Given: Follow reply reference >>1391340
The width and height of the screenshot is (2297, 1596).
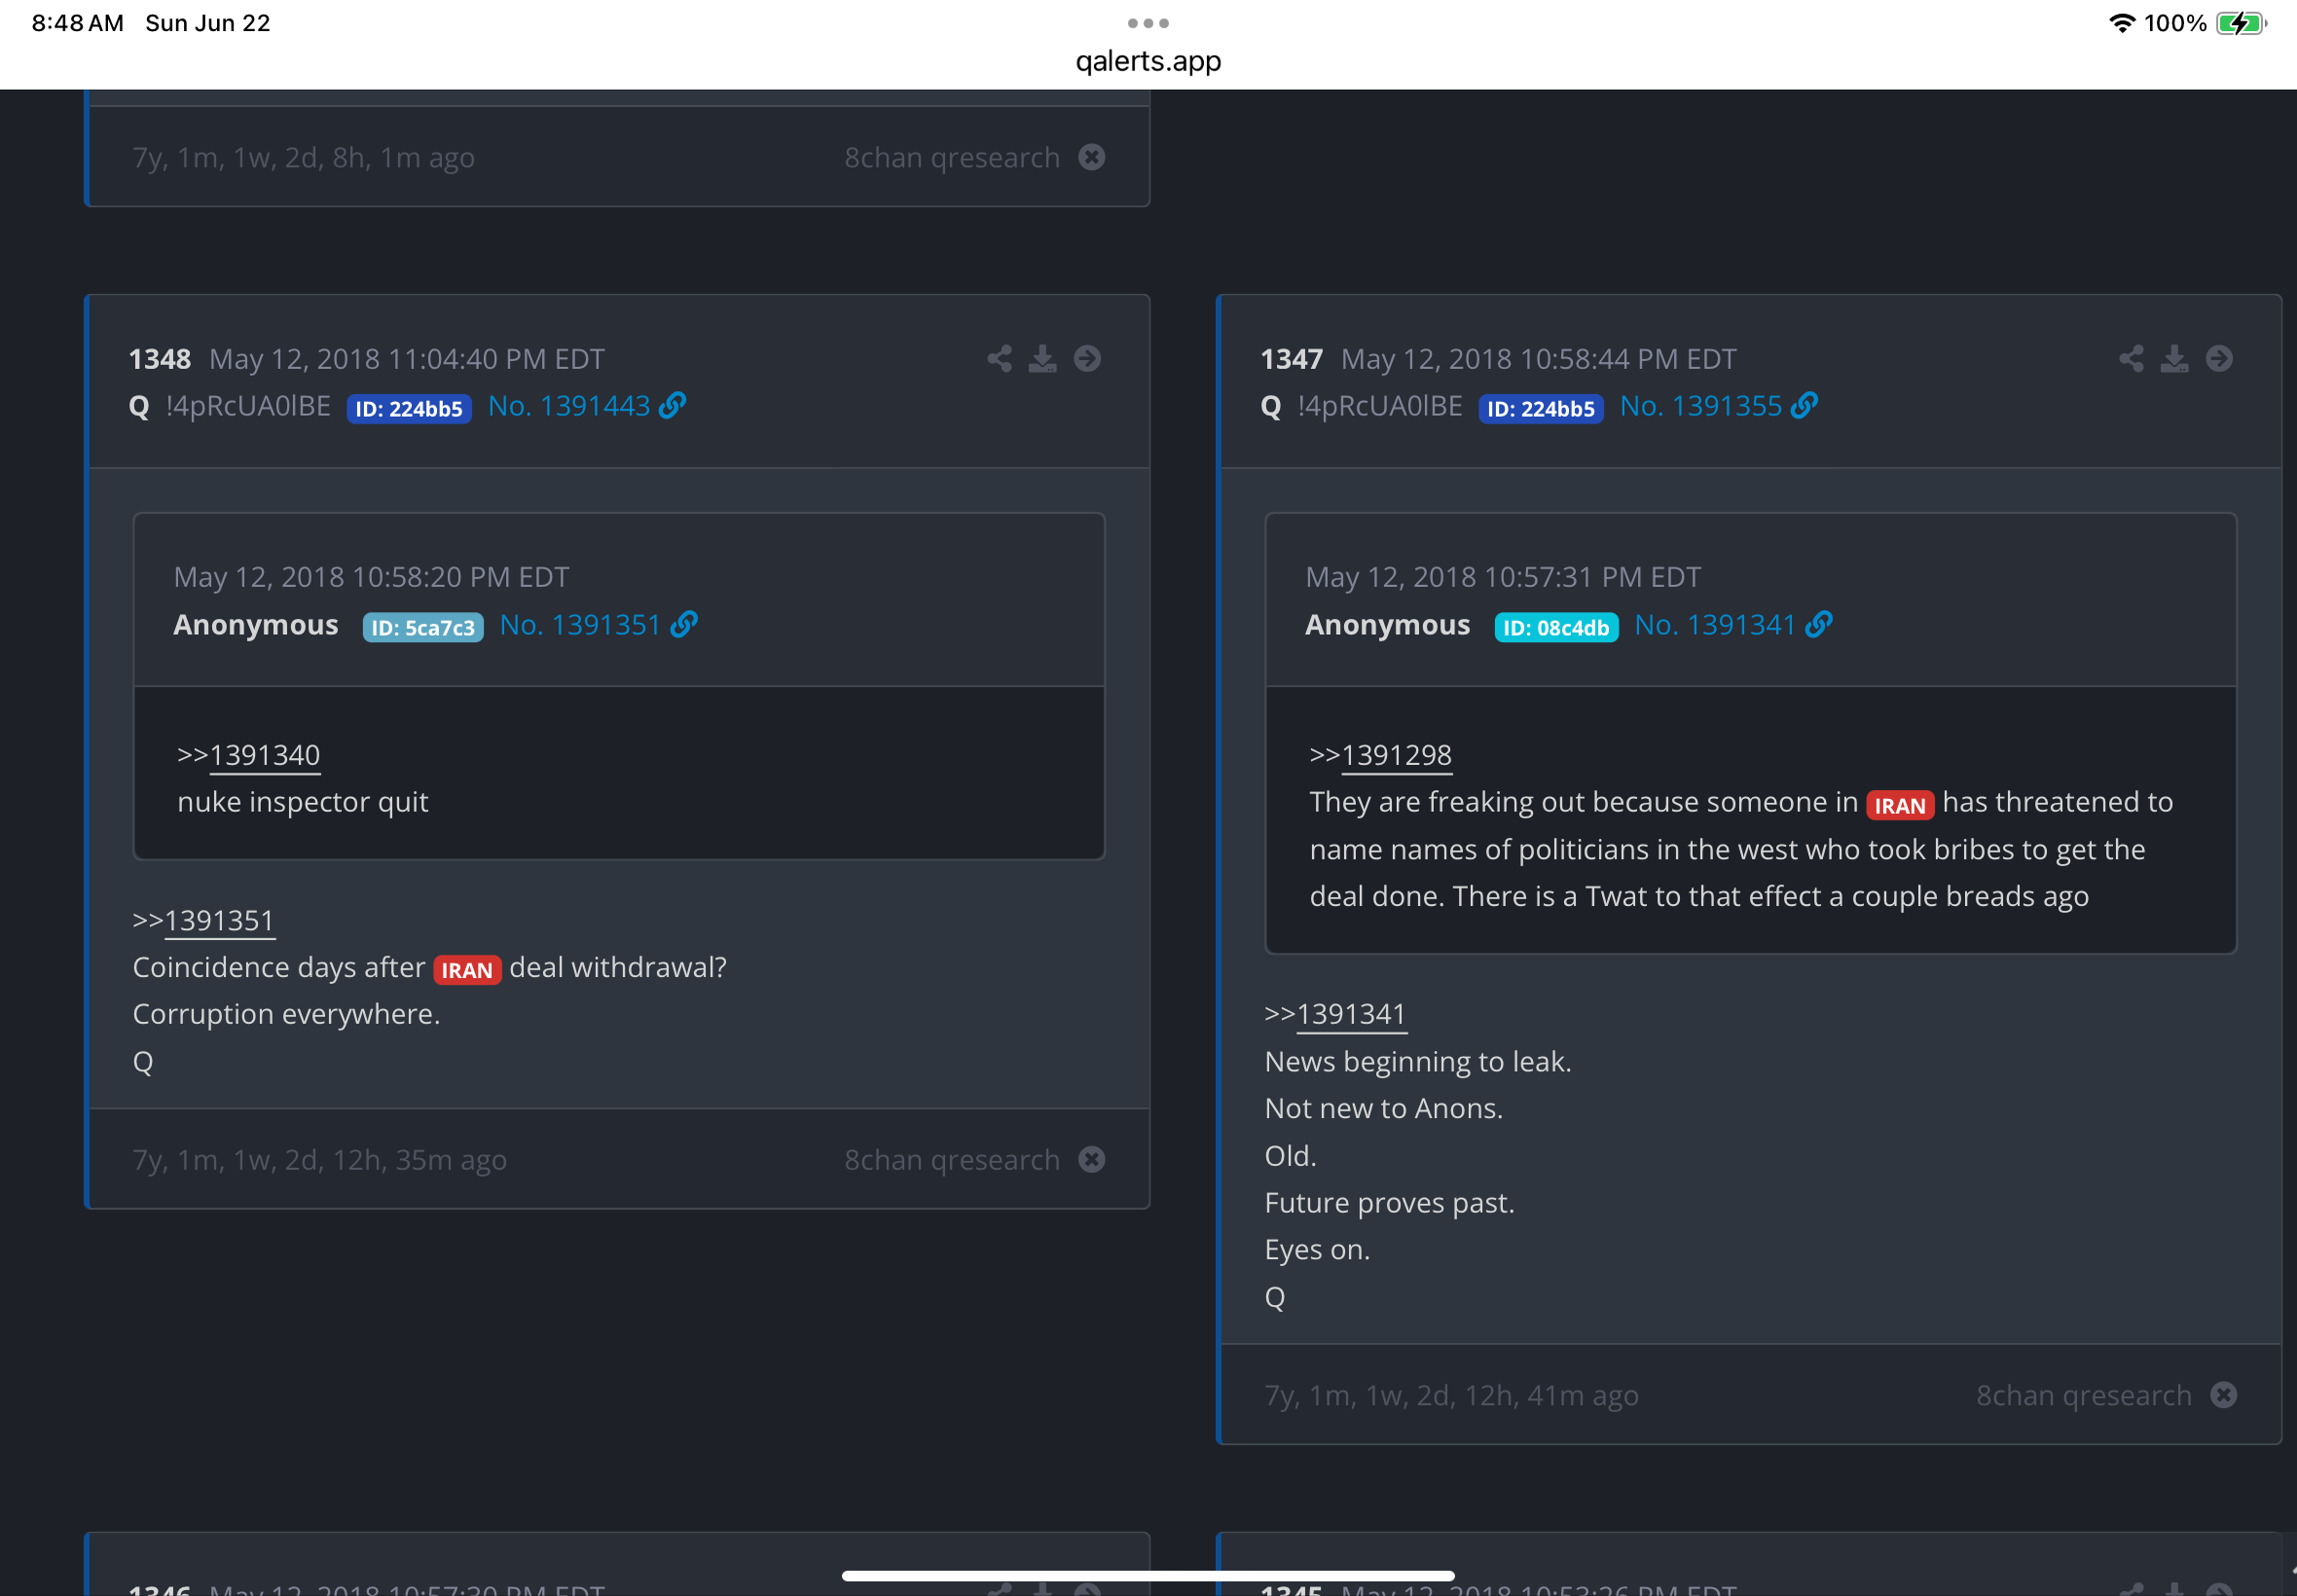Looking at the screenshot, I should 249,755.
